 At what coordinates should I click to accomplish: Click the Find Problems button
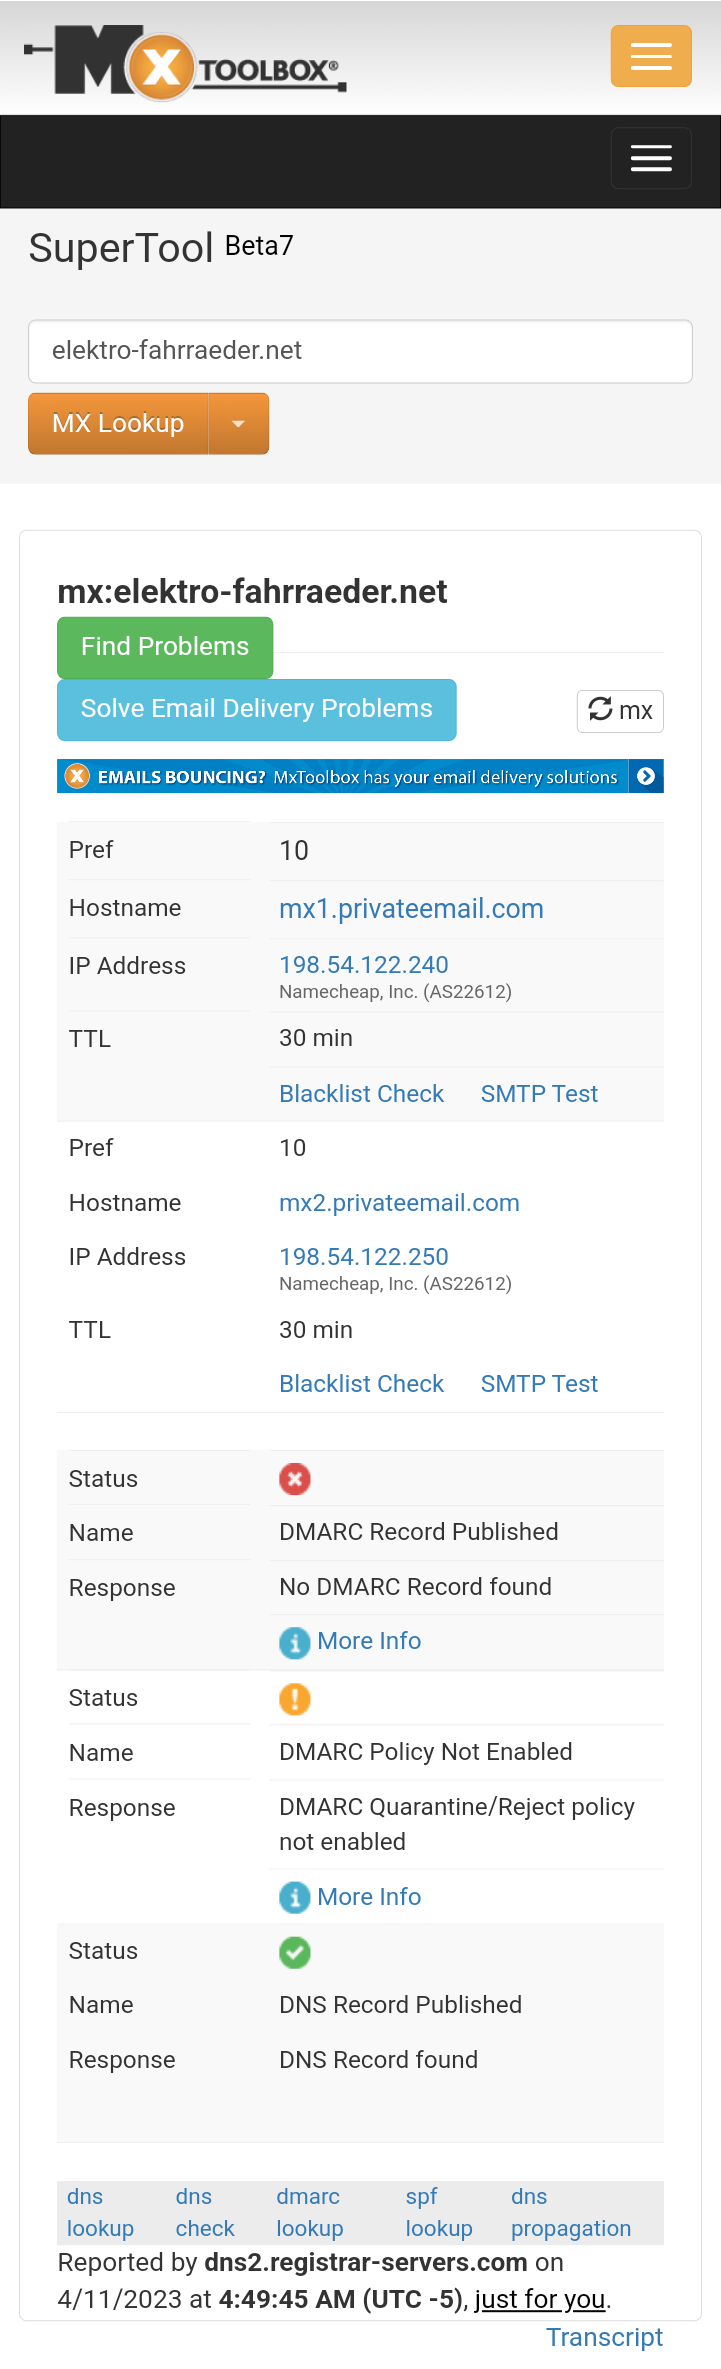[164, 647]
